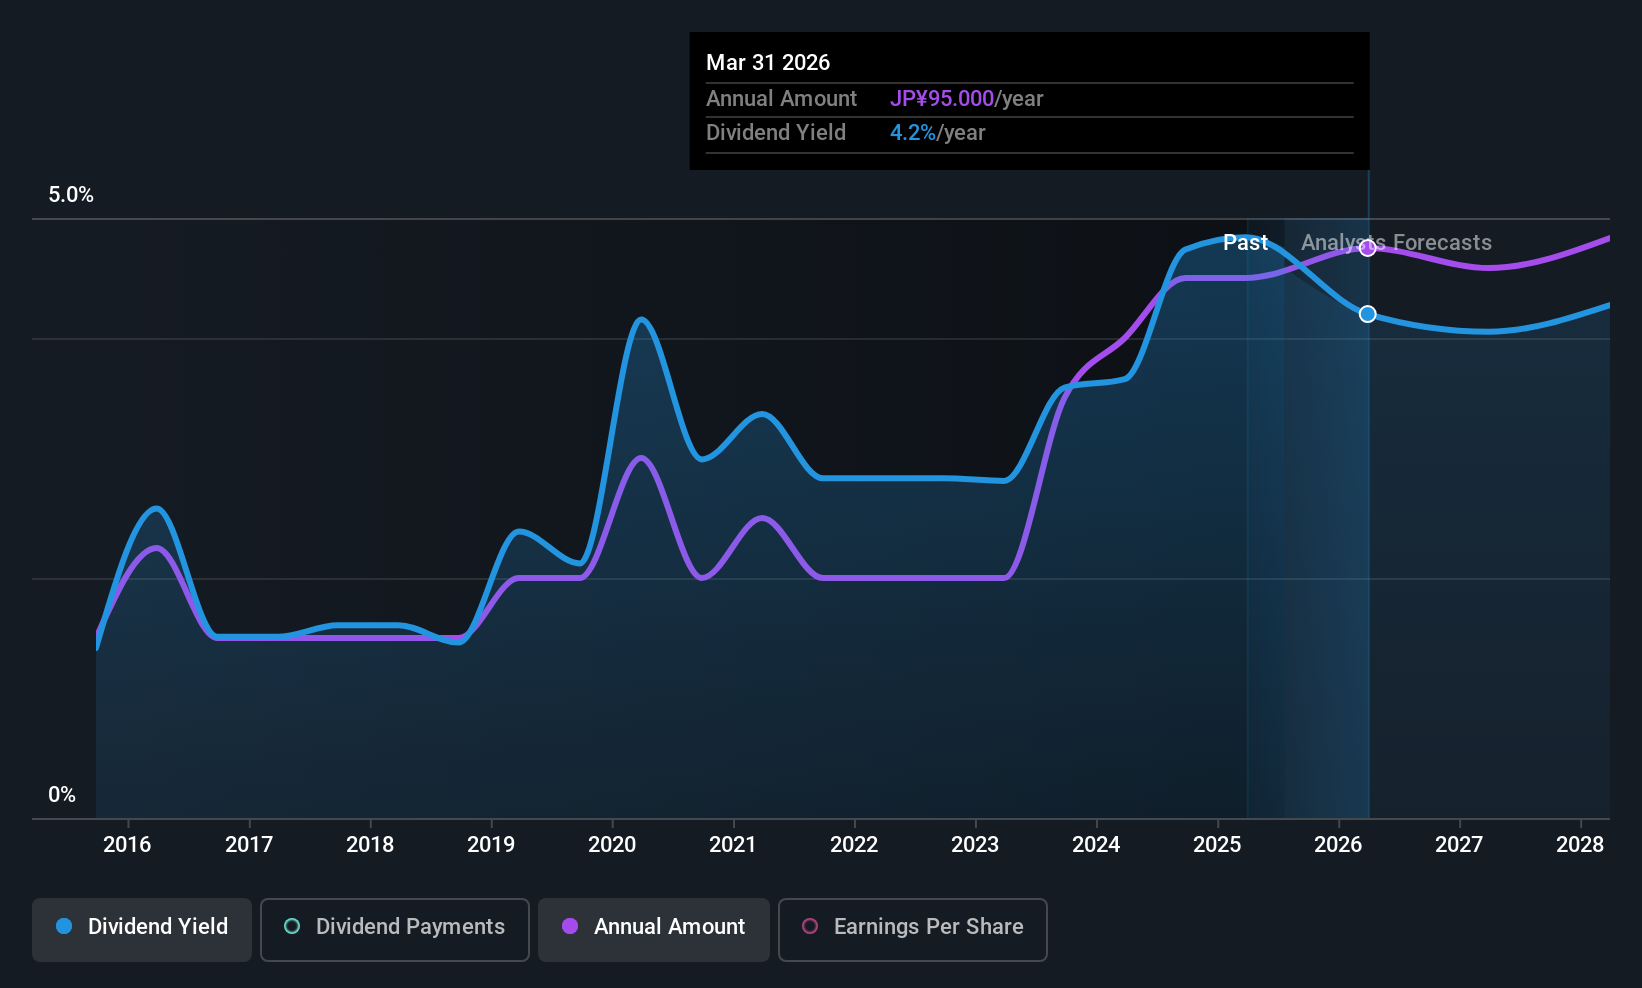Screen dimensions: 1642x988
Task: Click the Analysts Forecasts label
Action: [x=1396, y=243]
